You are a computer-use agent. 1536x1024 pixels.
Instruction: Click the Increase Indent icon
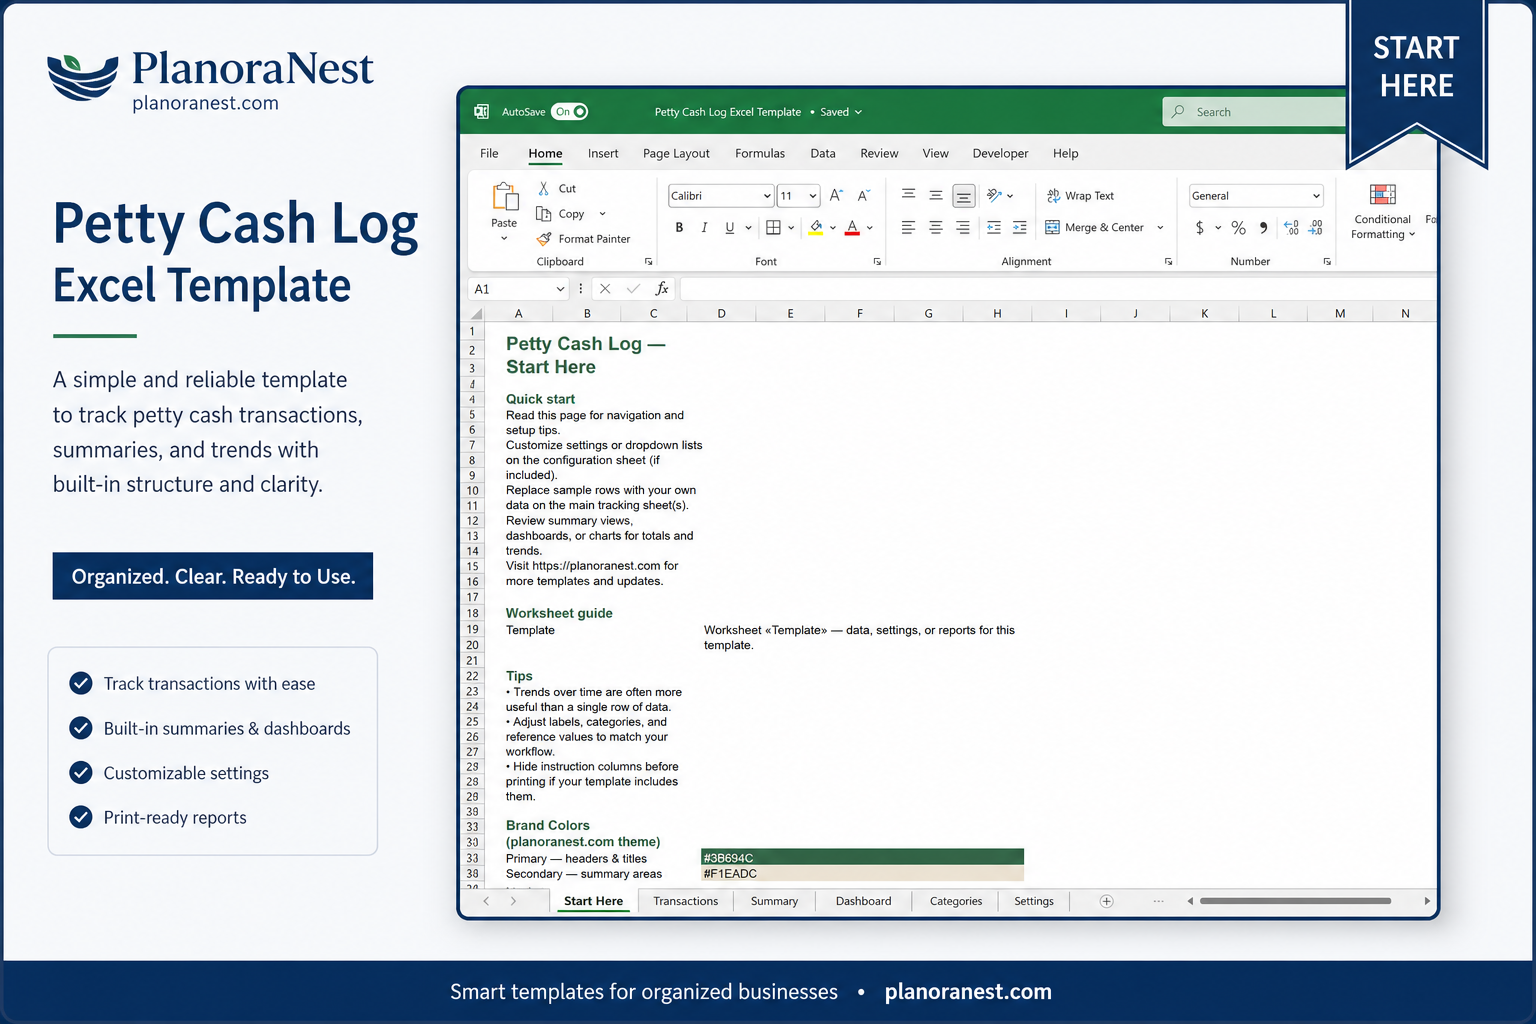[1020, 228]
